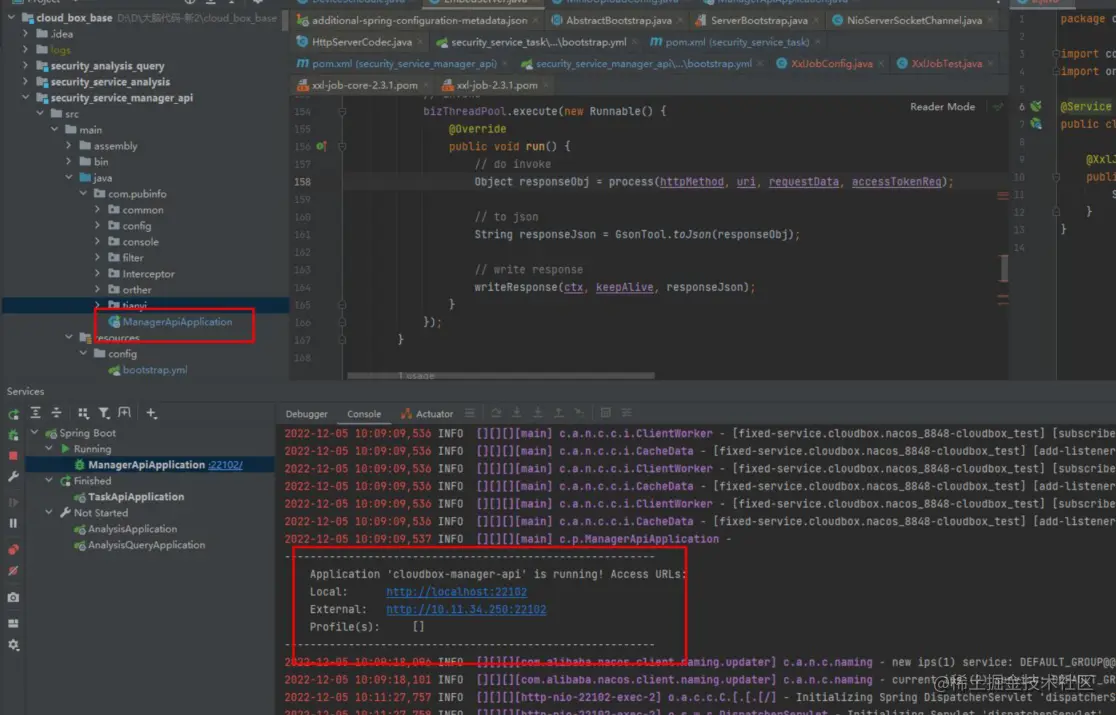Switch to the Console tab
1116x715 pixels.
coord(364,414)
